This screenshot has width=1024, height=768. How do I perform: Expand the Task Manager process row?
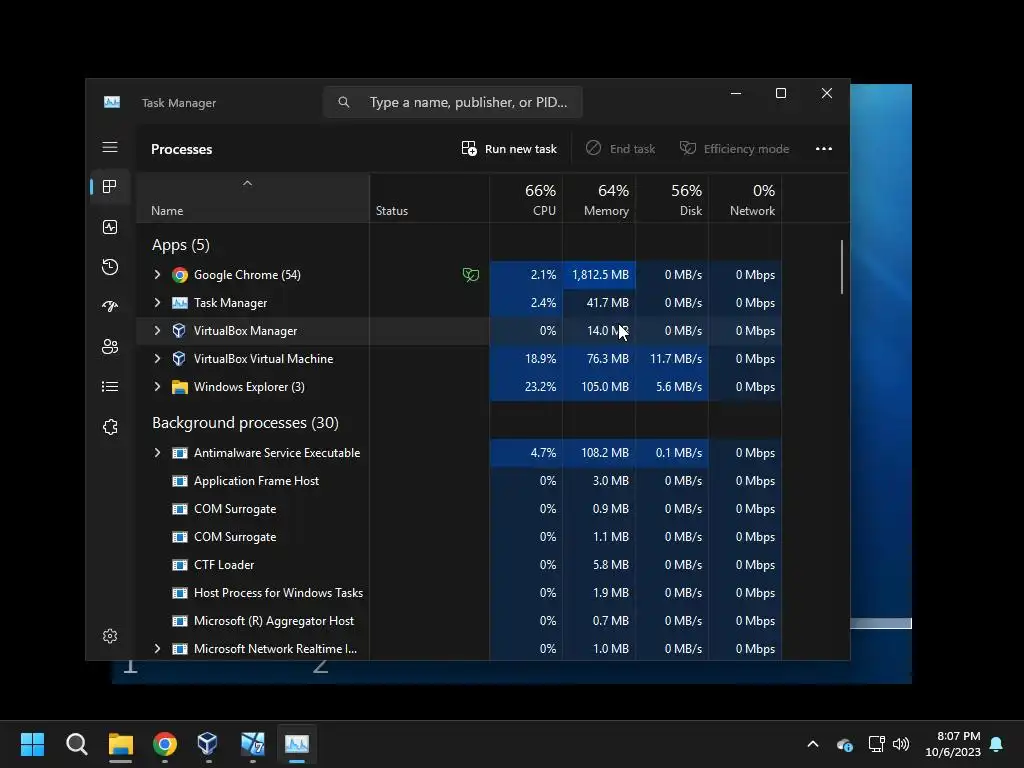[x=157, y=302]
